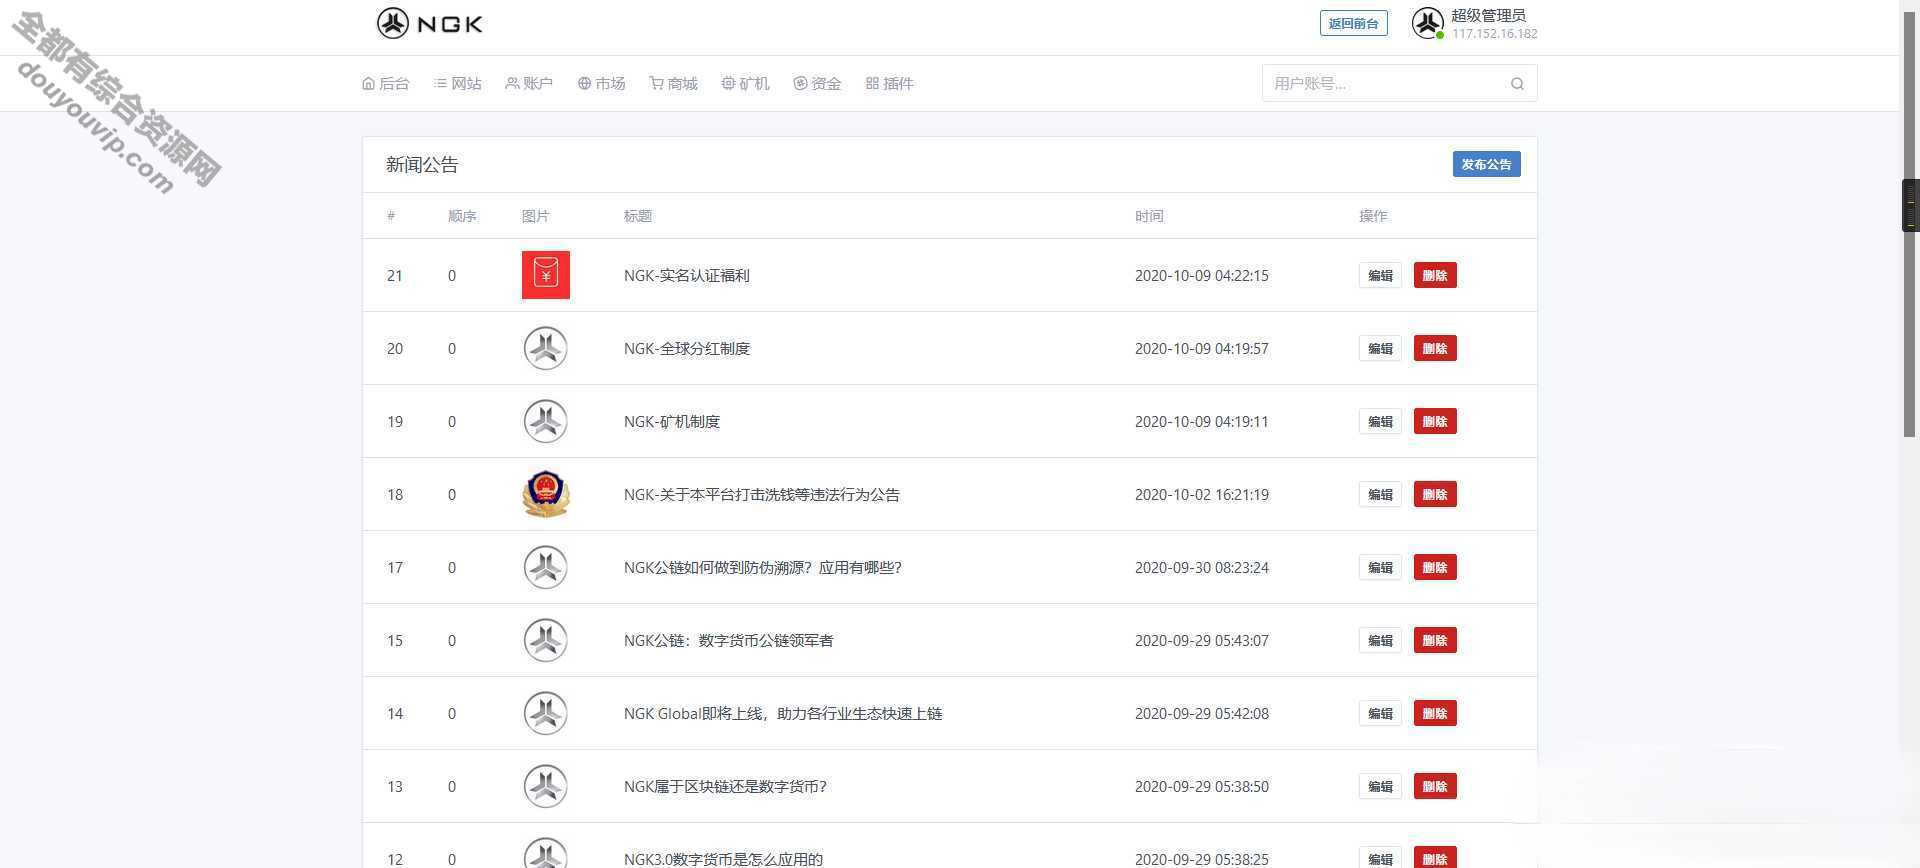Click the 返回前台 button
Image resolution: width=1920 pixels, height=868 pixels.
pyautogui.click(x=1353, y=23)
